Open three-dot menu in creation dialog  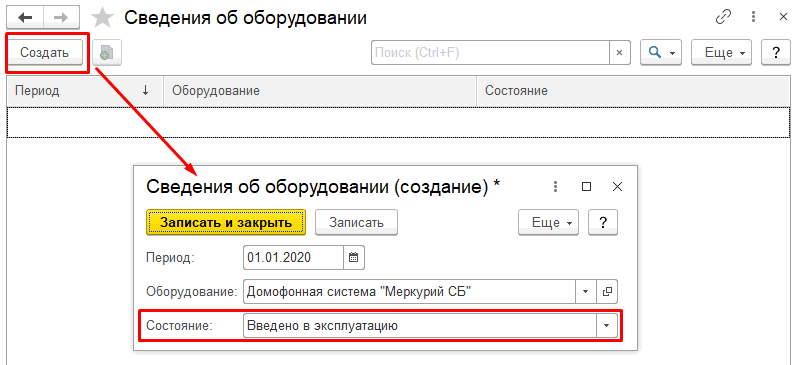point(556,187)
